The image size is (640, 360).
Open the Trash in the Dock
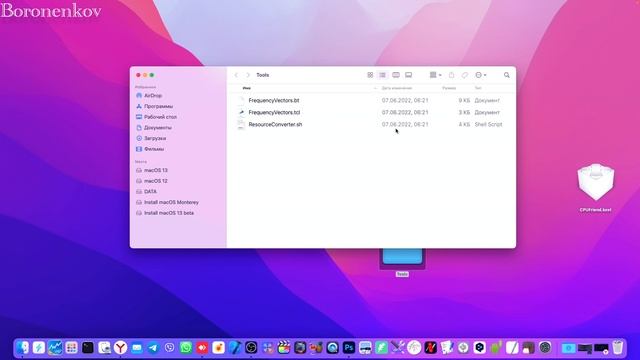tap(618, 348)
